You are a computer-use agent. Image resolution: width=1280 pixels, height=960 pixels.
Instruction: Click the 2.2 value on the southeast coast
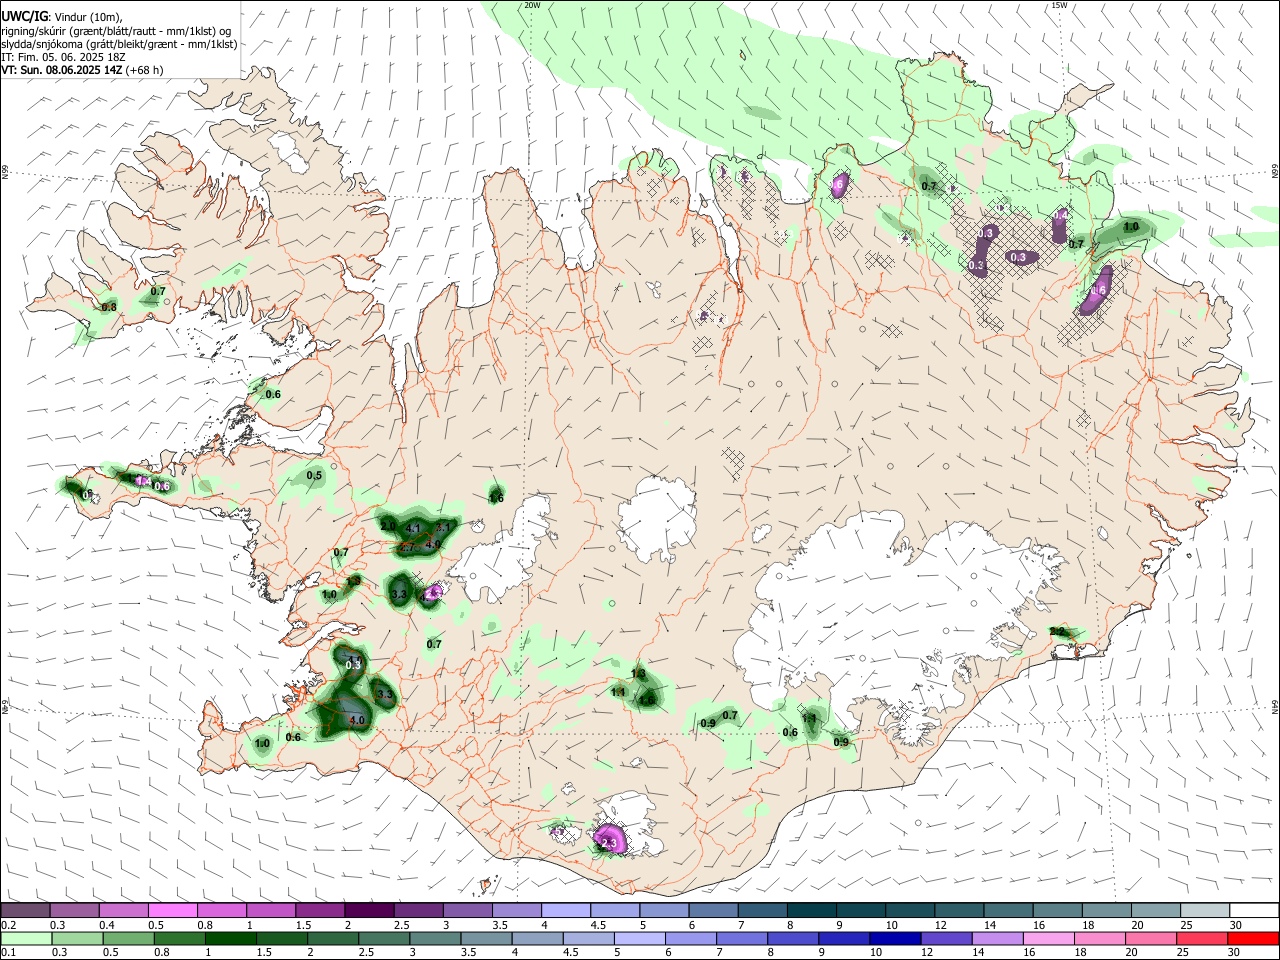click(1057, 631)
